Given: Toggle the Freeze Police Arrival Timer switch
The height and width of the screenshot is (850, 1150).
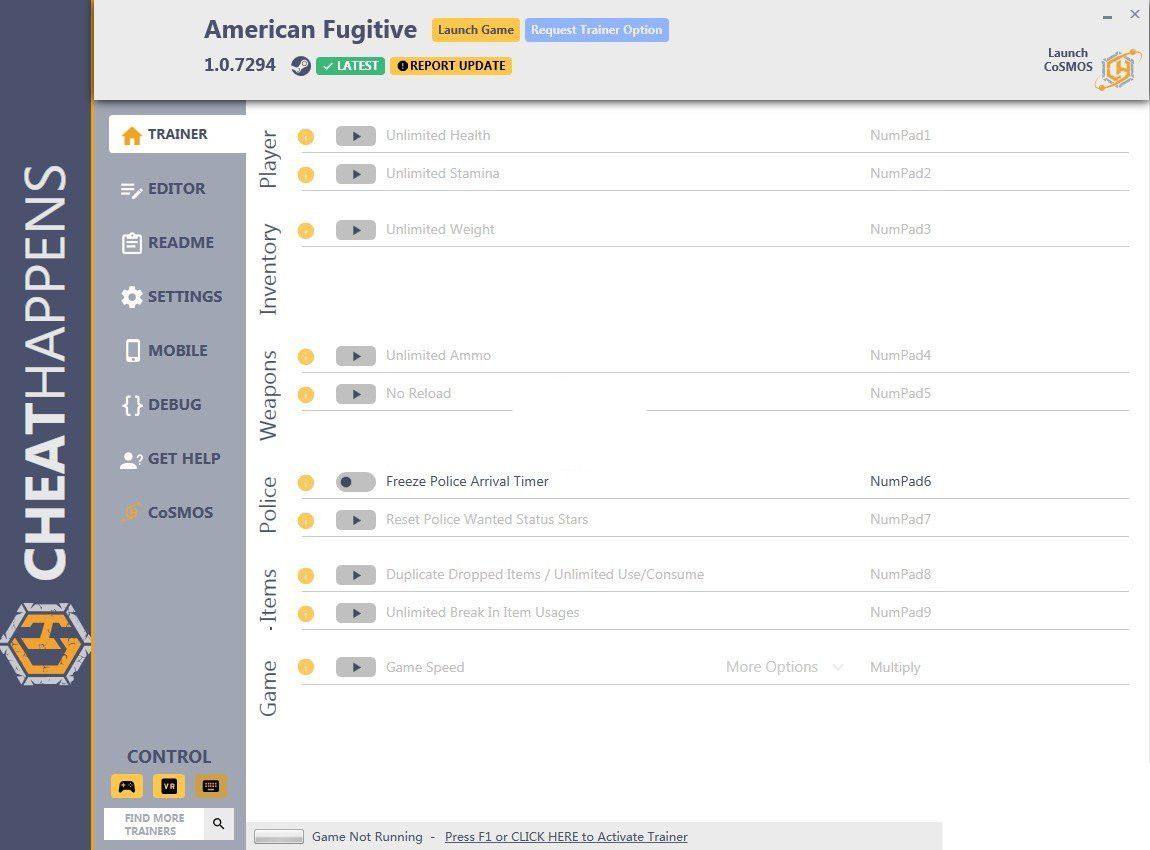Looking at the screenshot, I should pos(356,482).
